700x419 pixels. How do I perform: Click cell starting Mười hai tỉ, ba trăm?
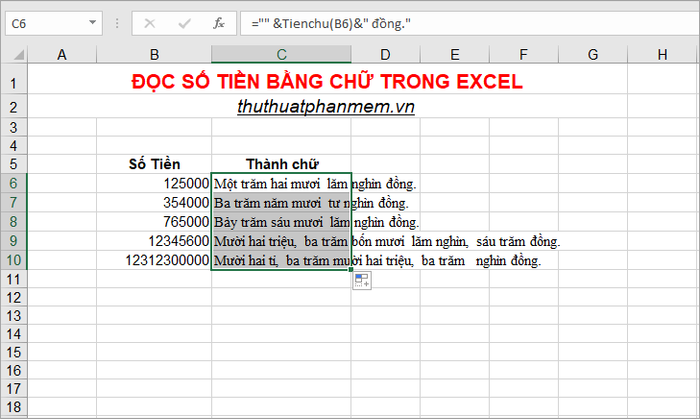tap(281, 260)
